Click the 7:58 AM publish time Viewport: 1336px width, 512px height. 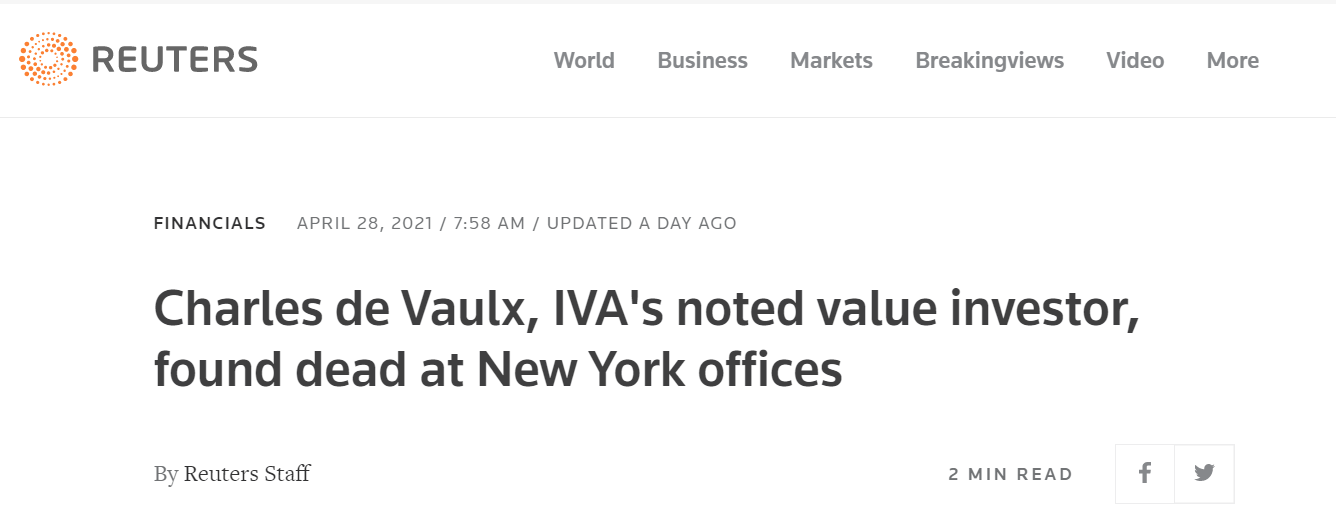pyautogui.click(x=489, y=223)
